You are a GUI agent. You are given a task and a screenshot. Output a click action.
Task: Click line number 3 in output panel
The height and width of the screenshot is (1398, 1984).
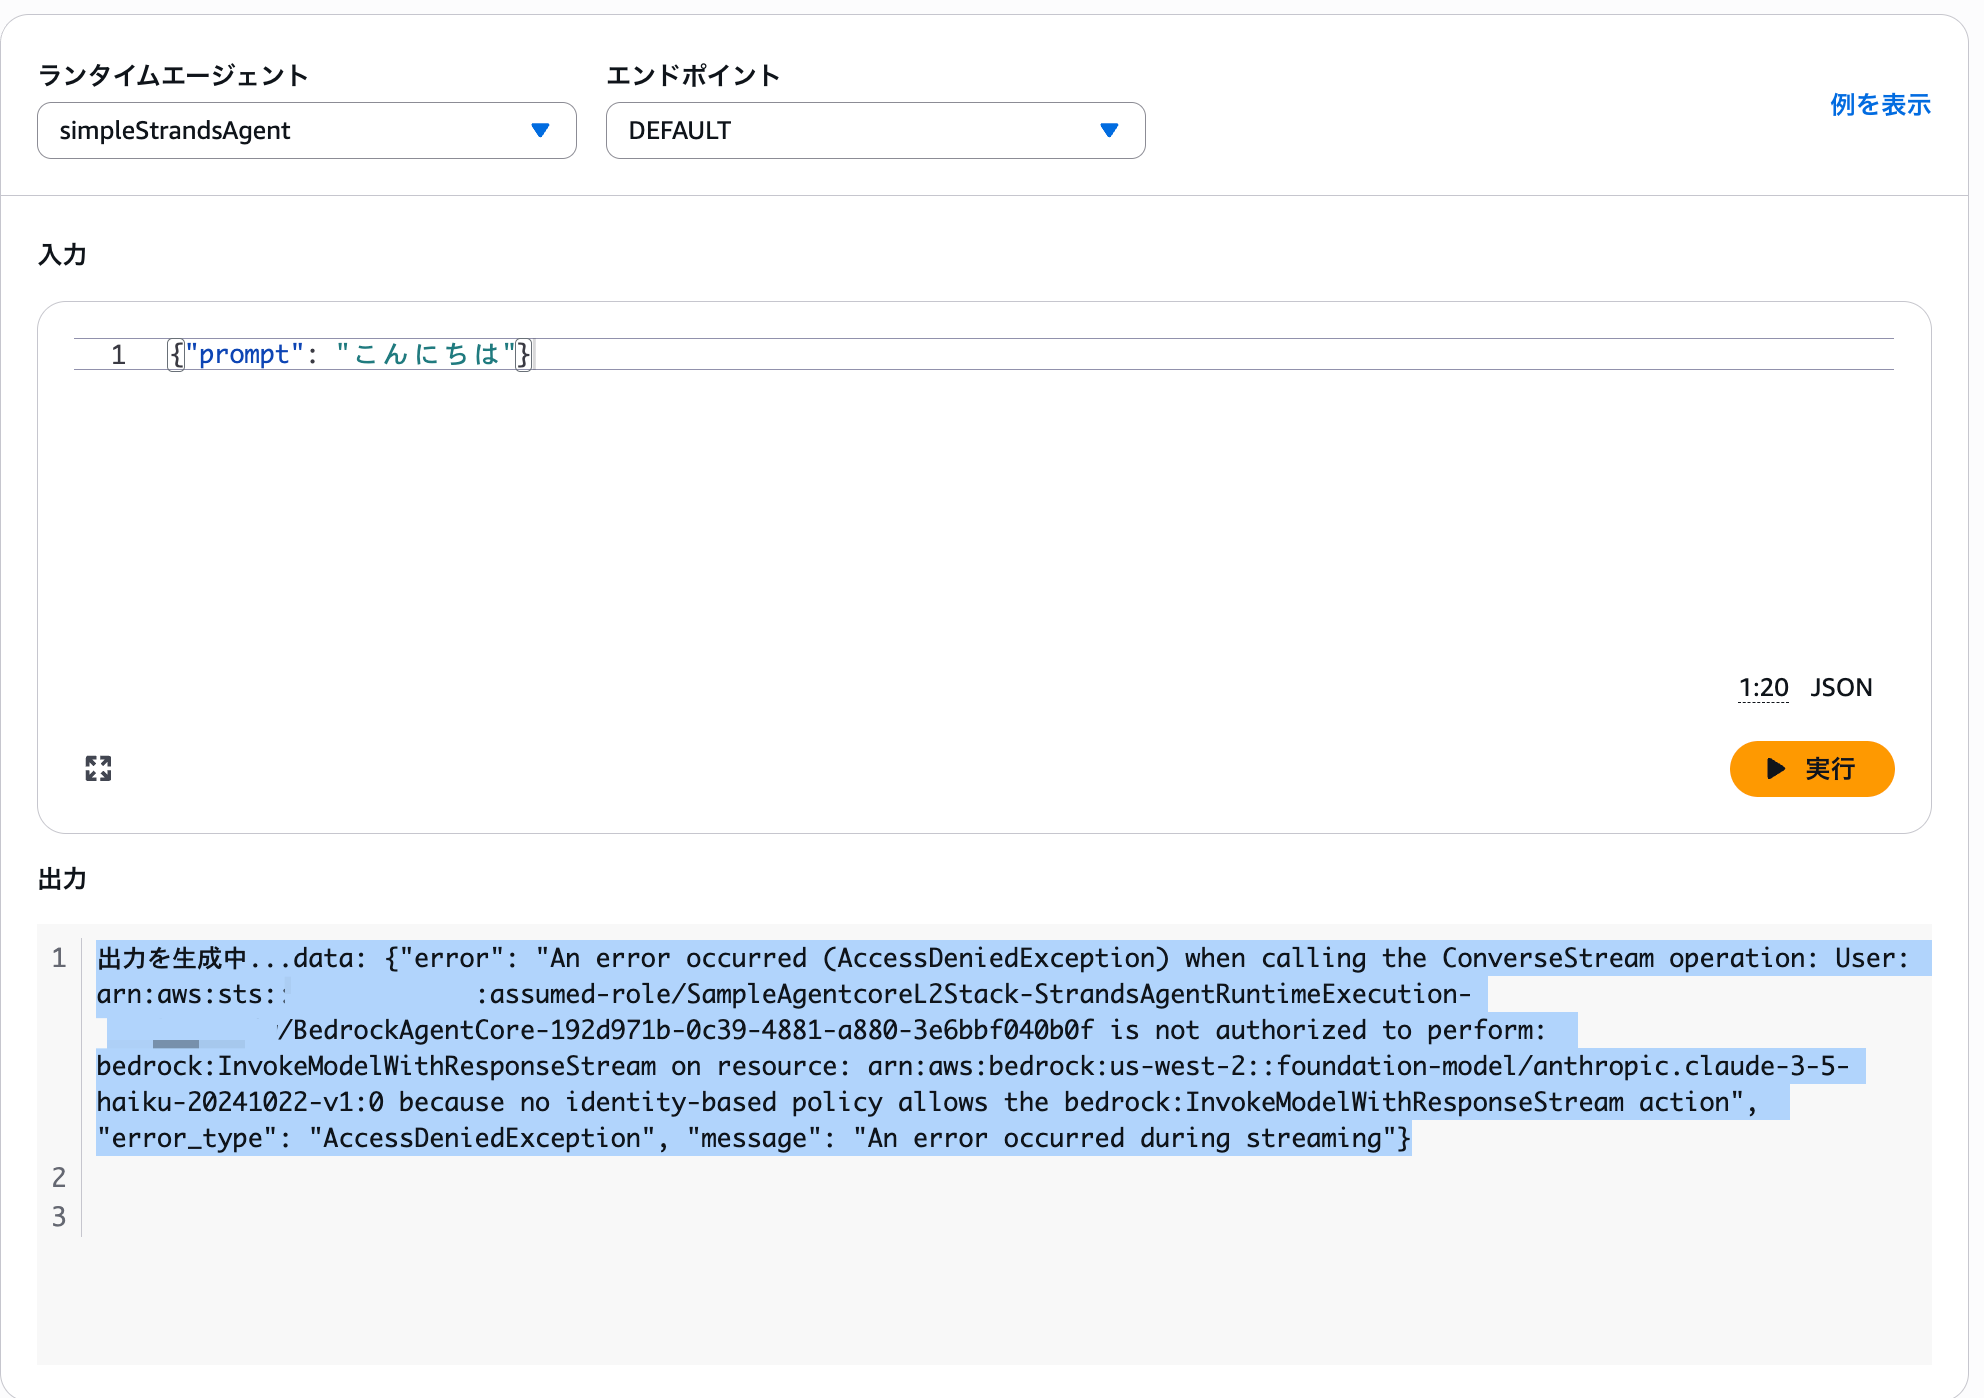[x=59, y=1216]
